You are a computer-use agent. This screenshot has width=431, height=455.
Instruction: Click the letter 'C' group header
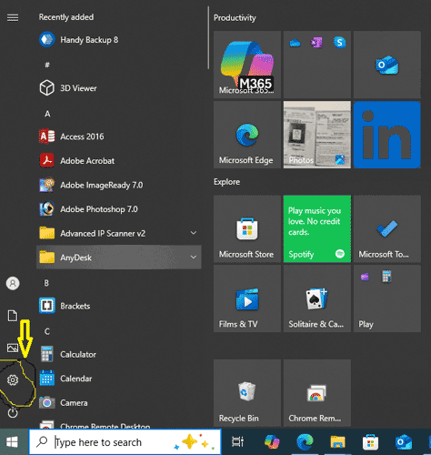(47, 331)
